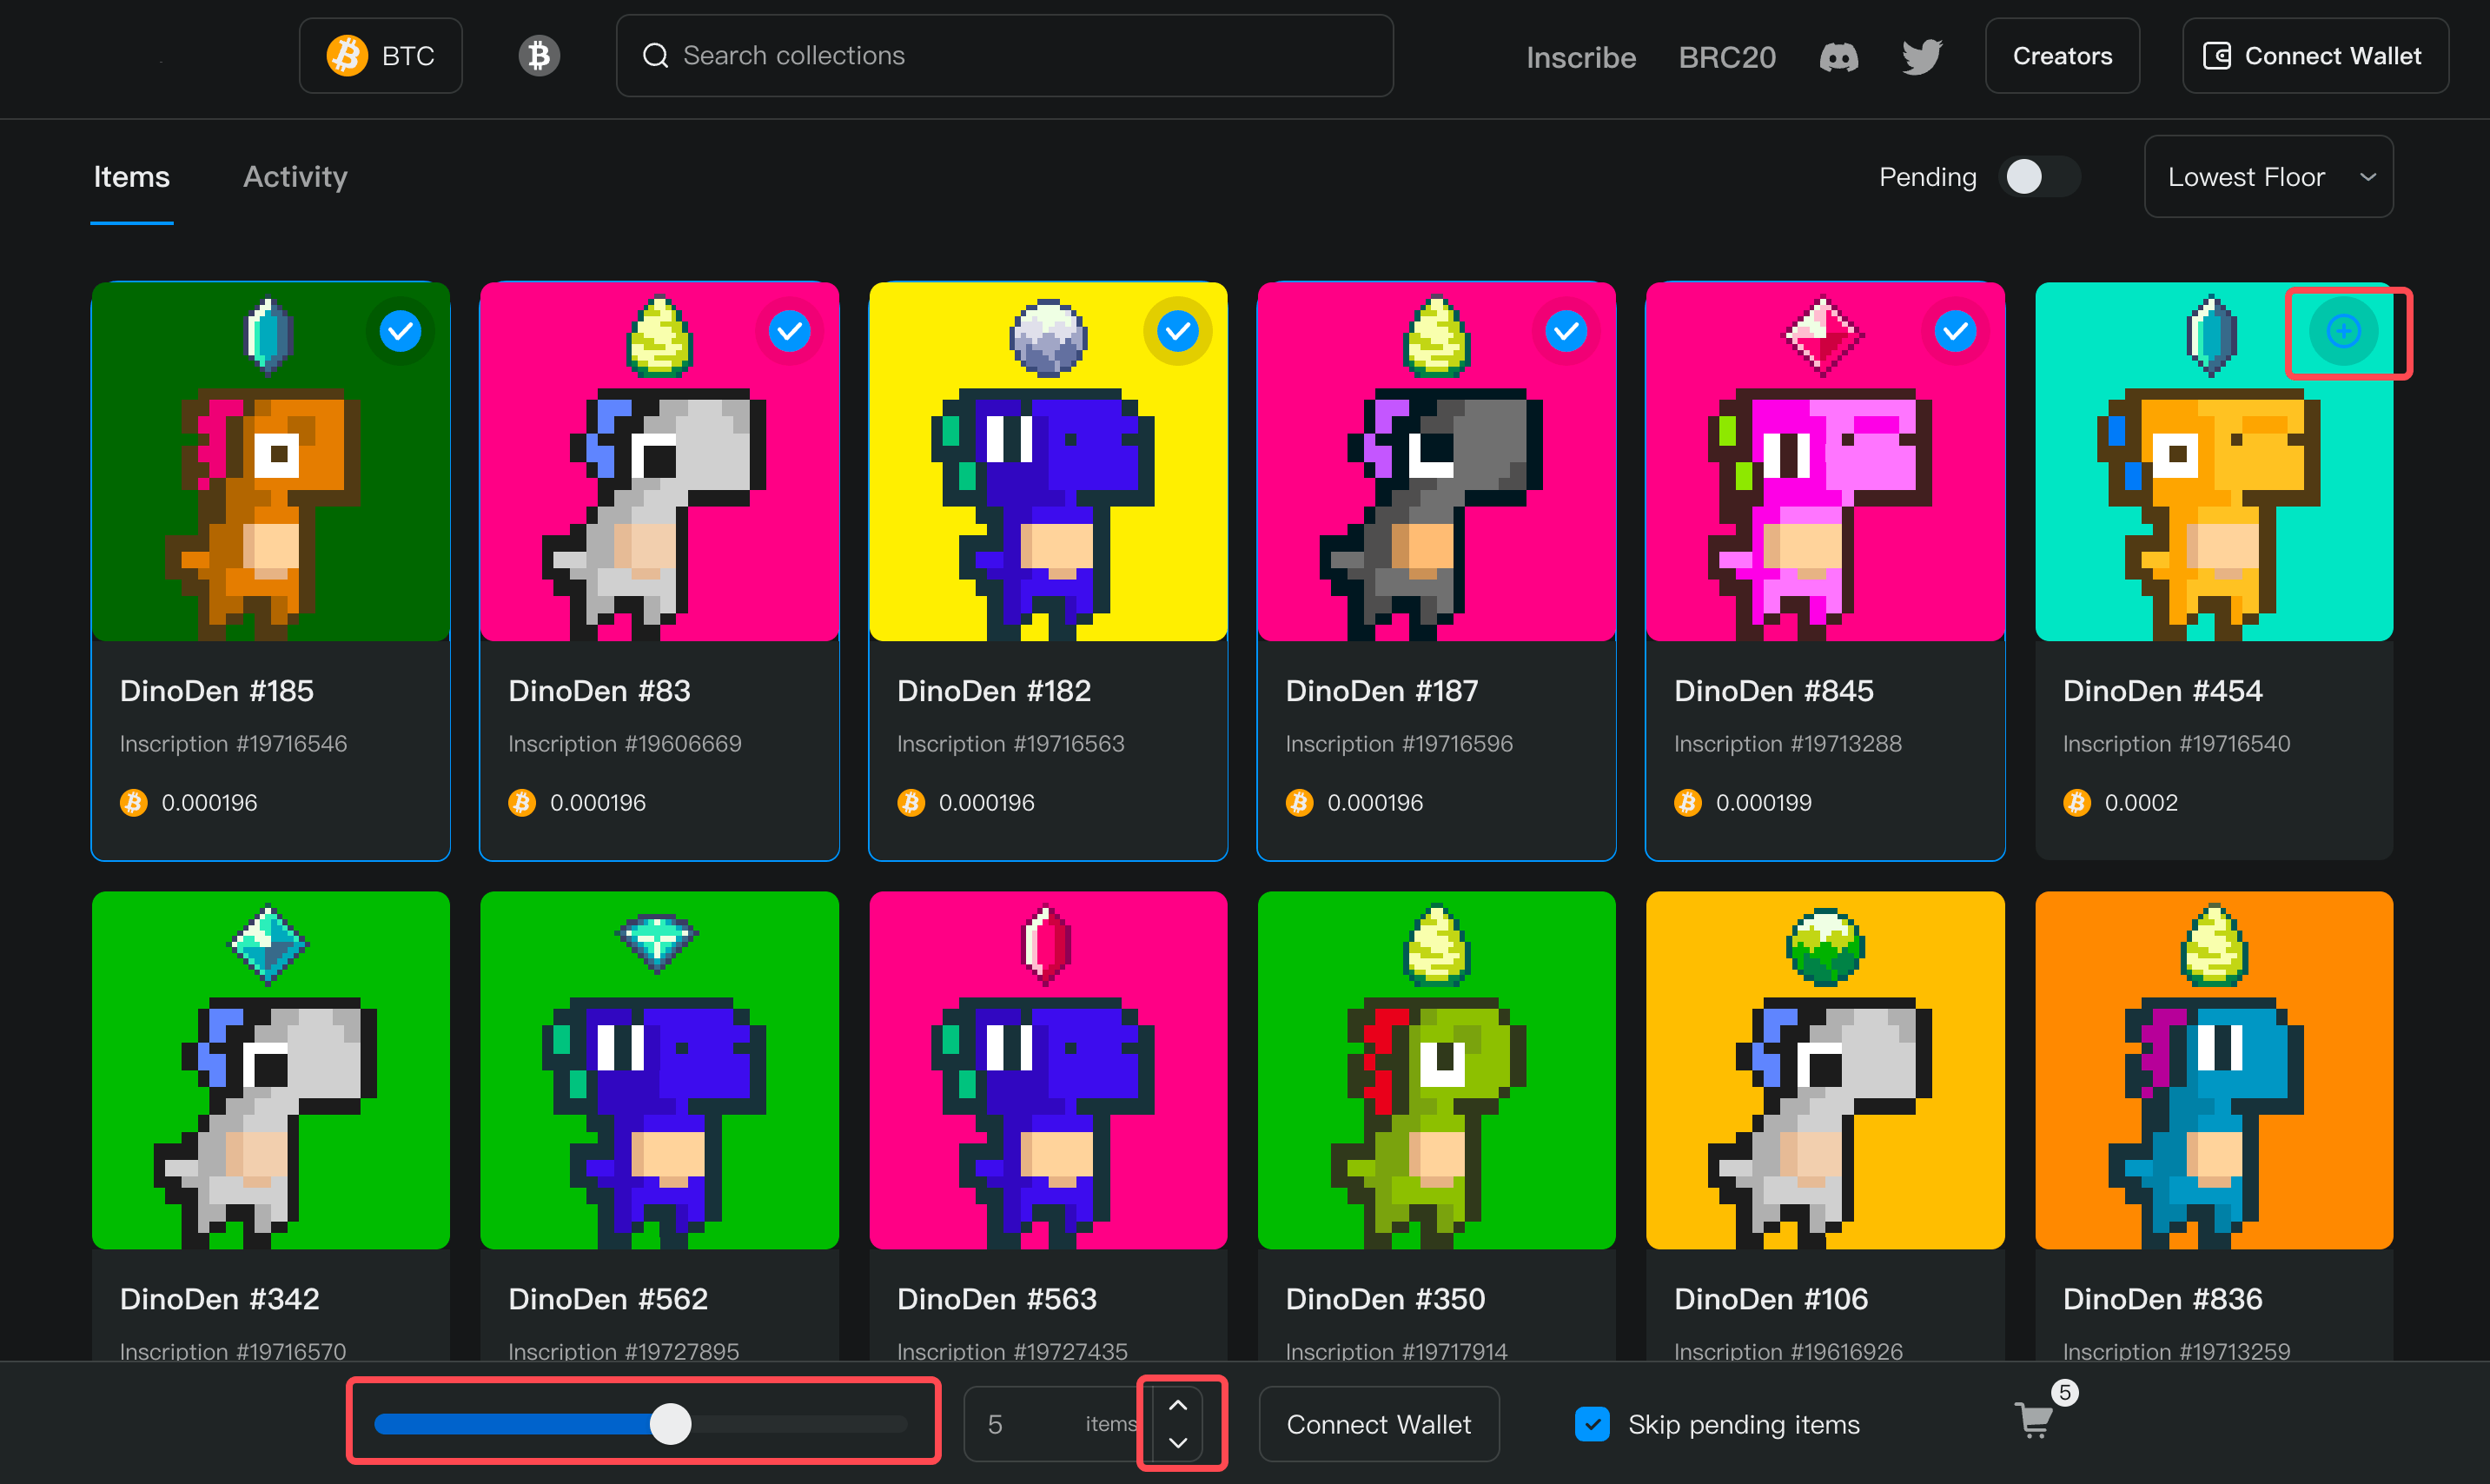Open the BTC chain selector
Image resolution: width=2490 pixels, height=1484 pixels.
pos(380,56)
